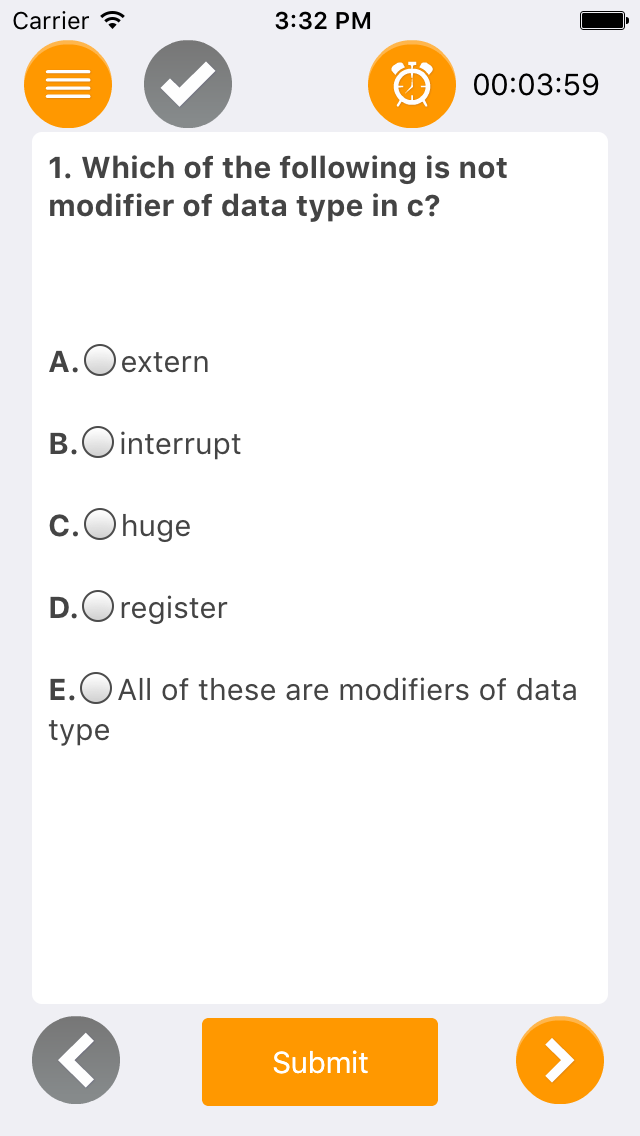Tap the gray checkmark icon

pos(188,84)
